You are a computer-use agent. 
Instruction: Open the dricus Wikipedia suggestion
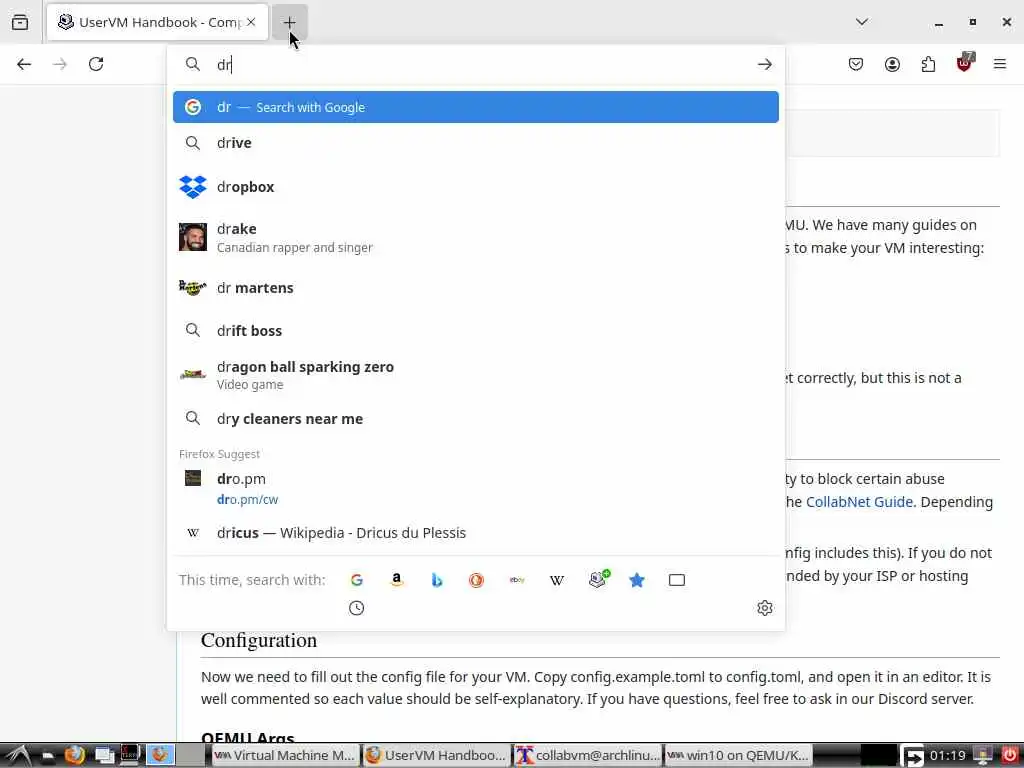click(475, 533)
